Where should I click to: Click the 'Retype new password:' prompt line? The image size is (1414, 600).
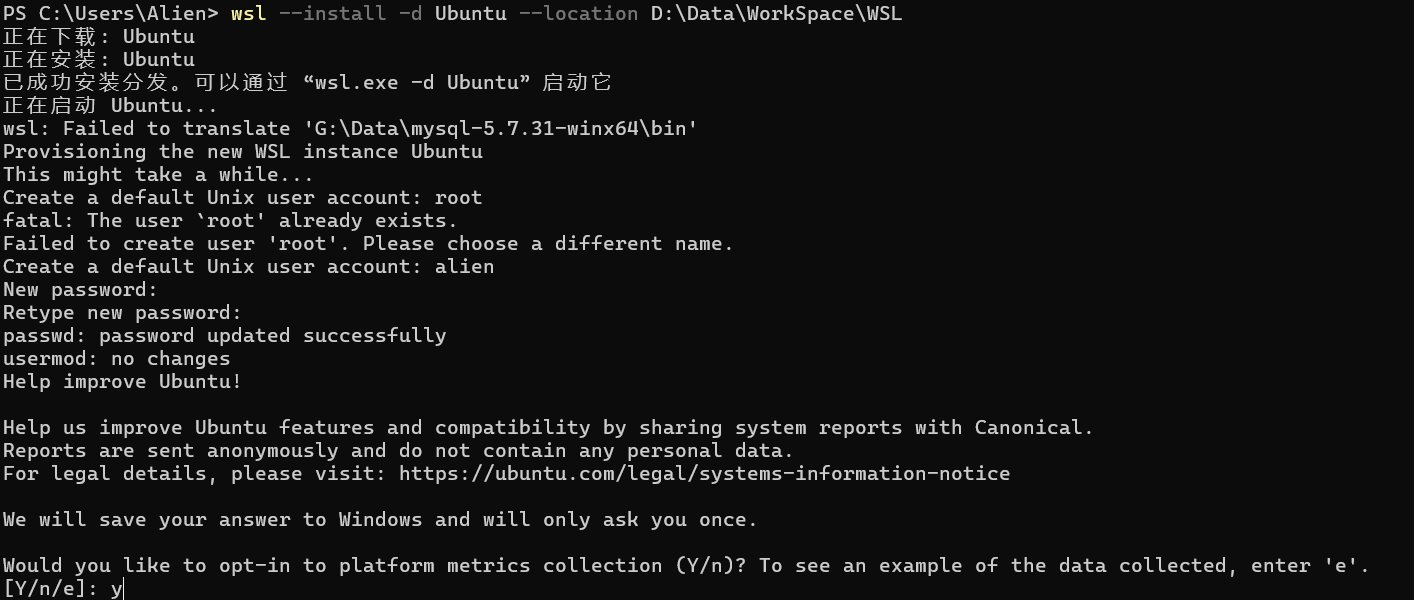click(122, 313)
